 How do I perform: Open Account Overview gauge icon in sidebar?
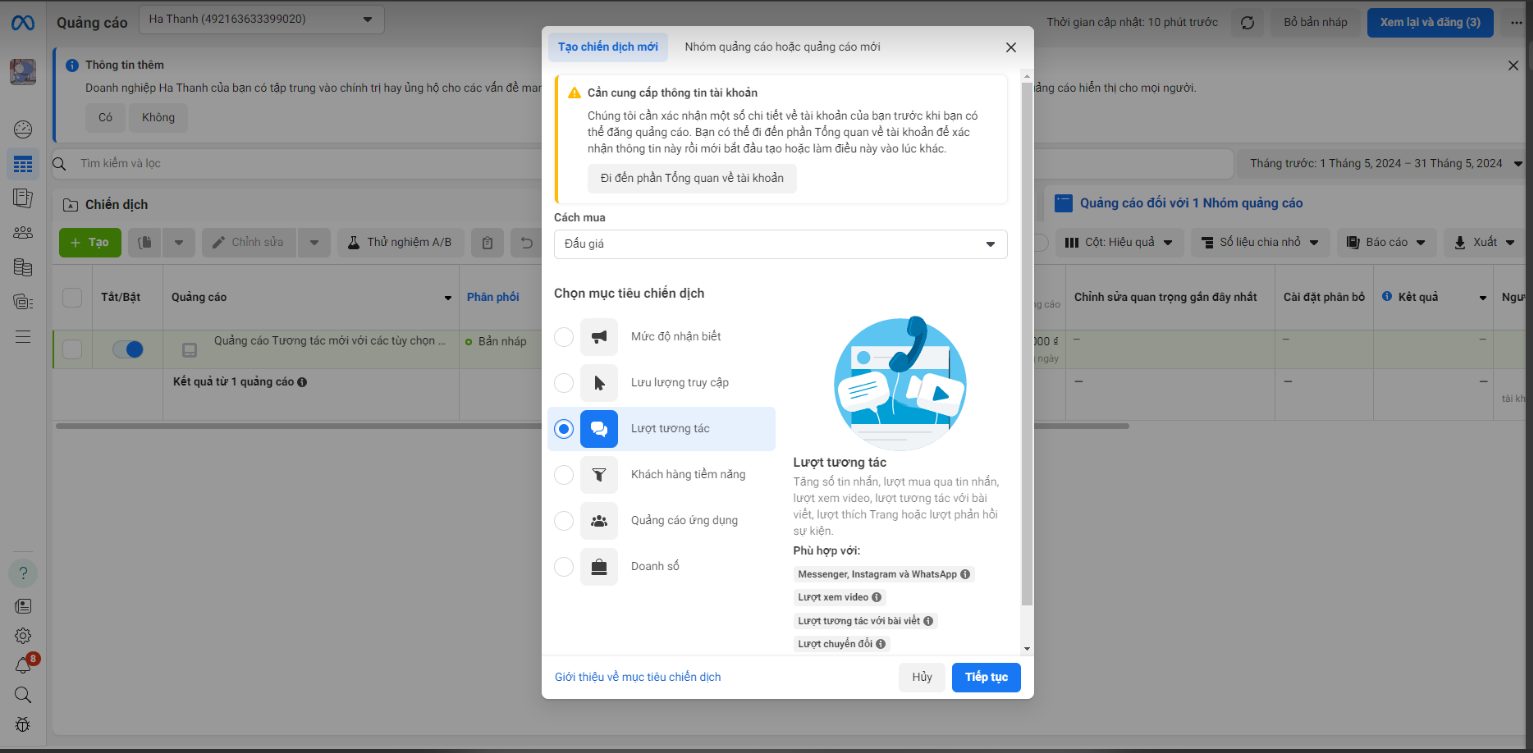[22, 130]
